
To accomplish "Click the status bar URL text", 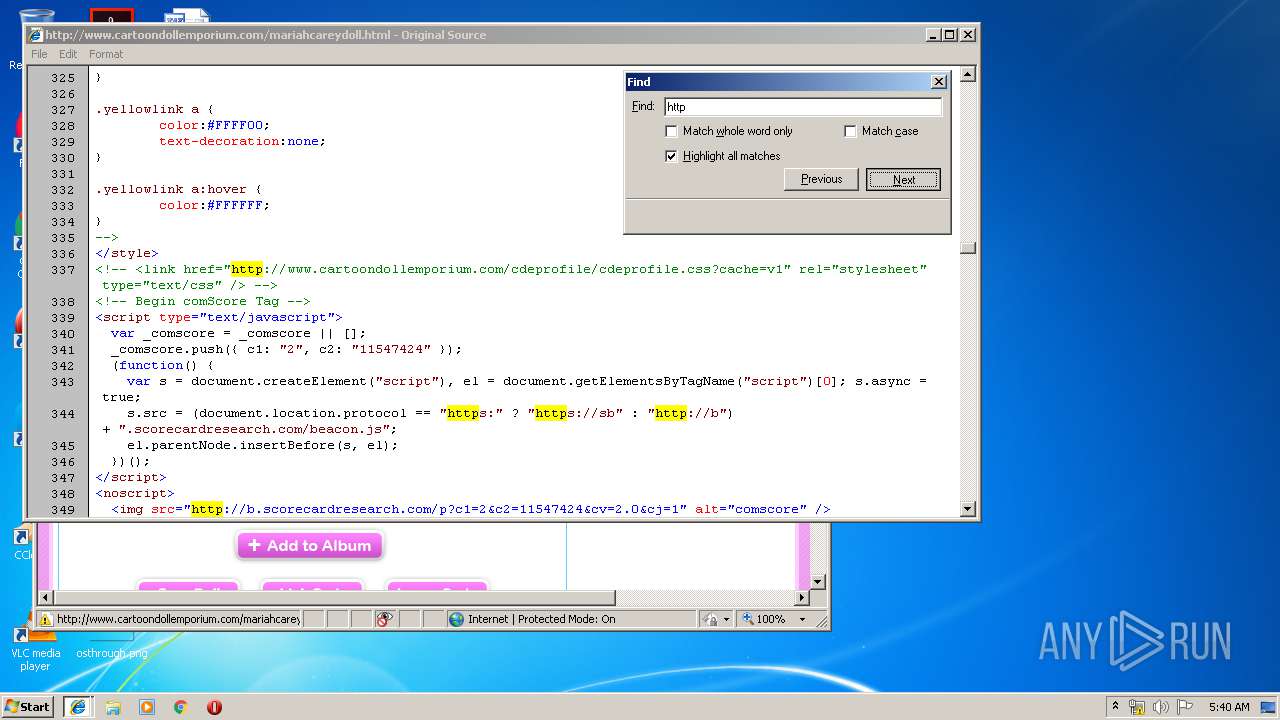I will [x=178, y=619].
